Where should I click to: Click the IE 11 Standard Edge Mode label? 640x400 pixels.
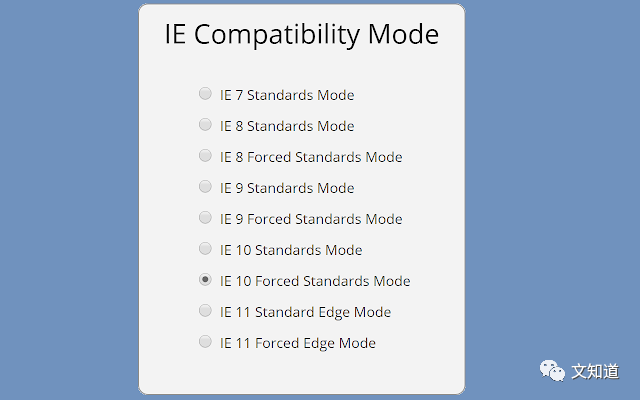coord(305,313)
